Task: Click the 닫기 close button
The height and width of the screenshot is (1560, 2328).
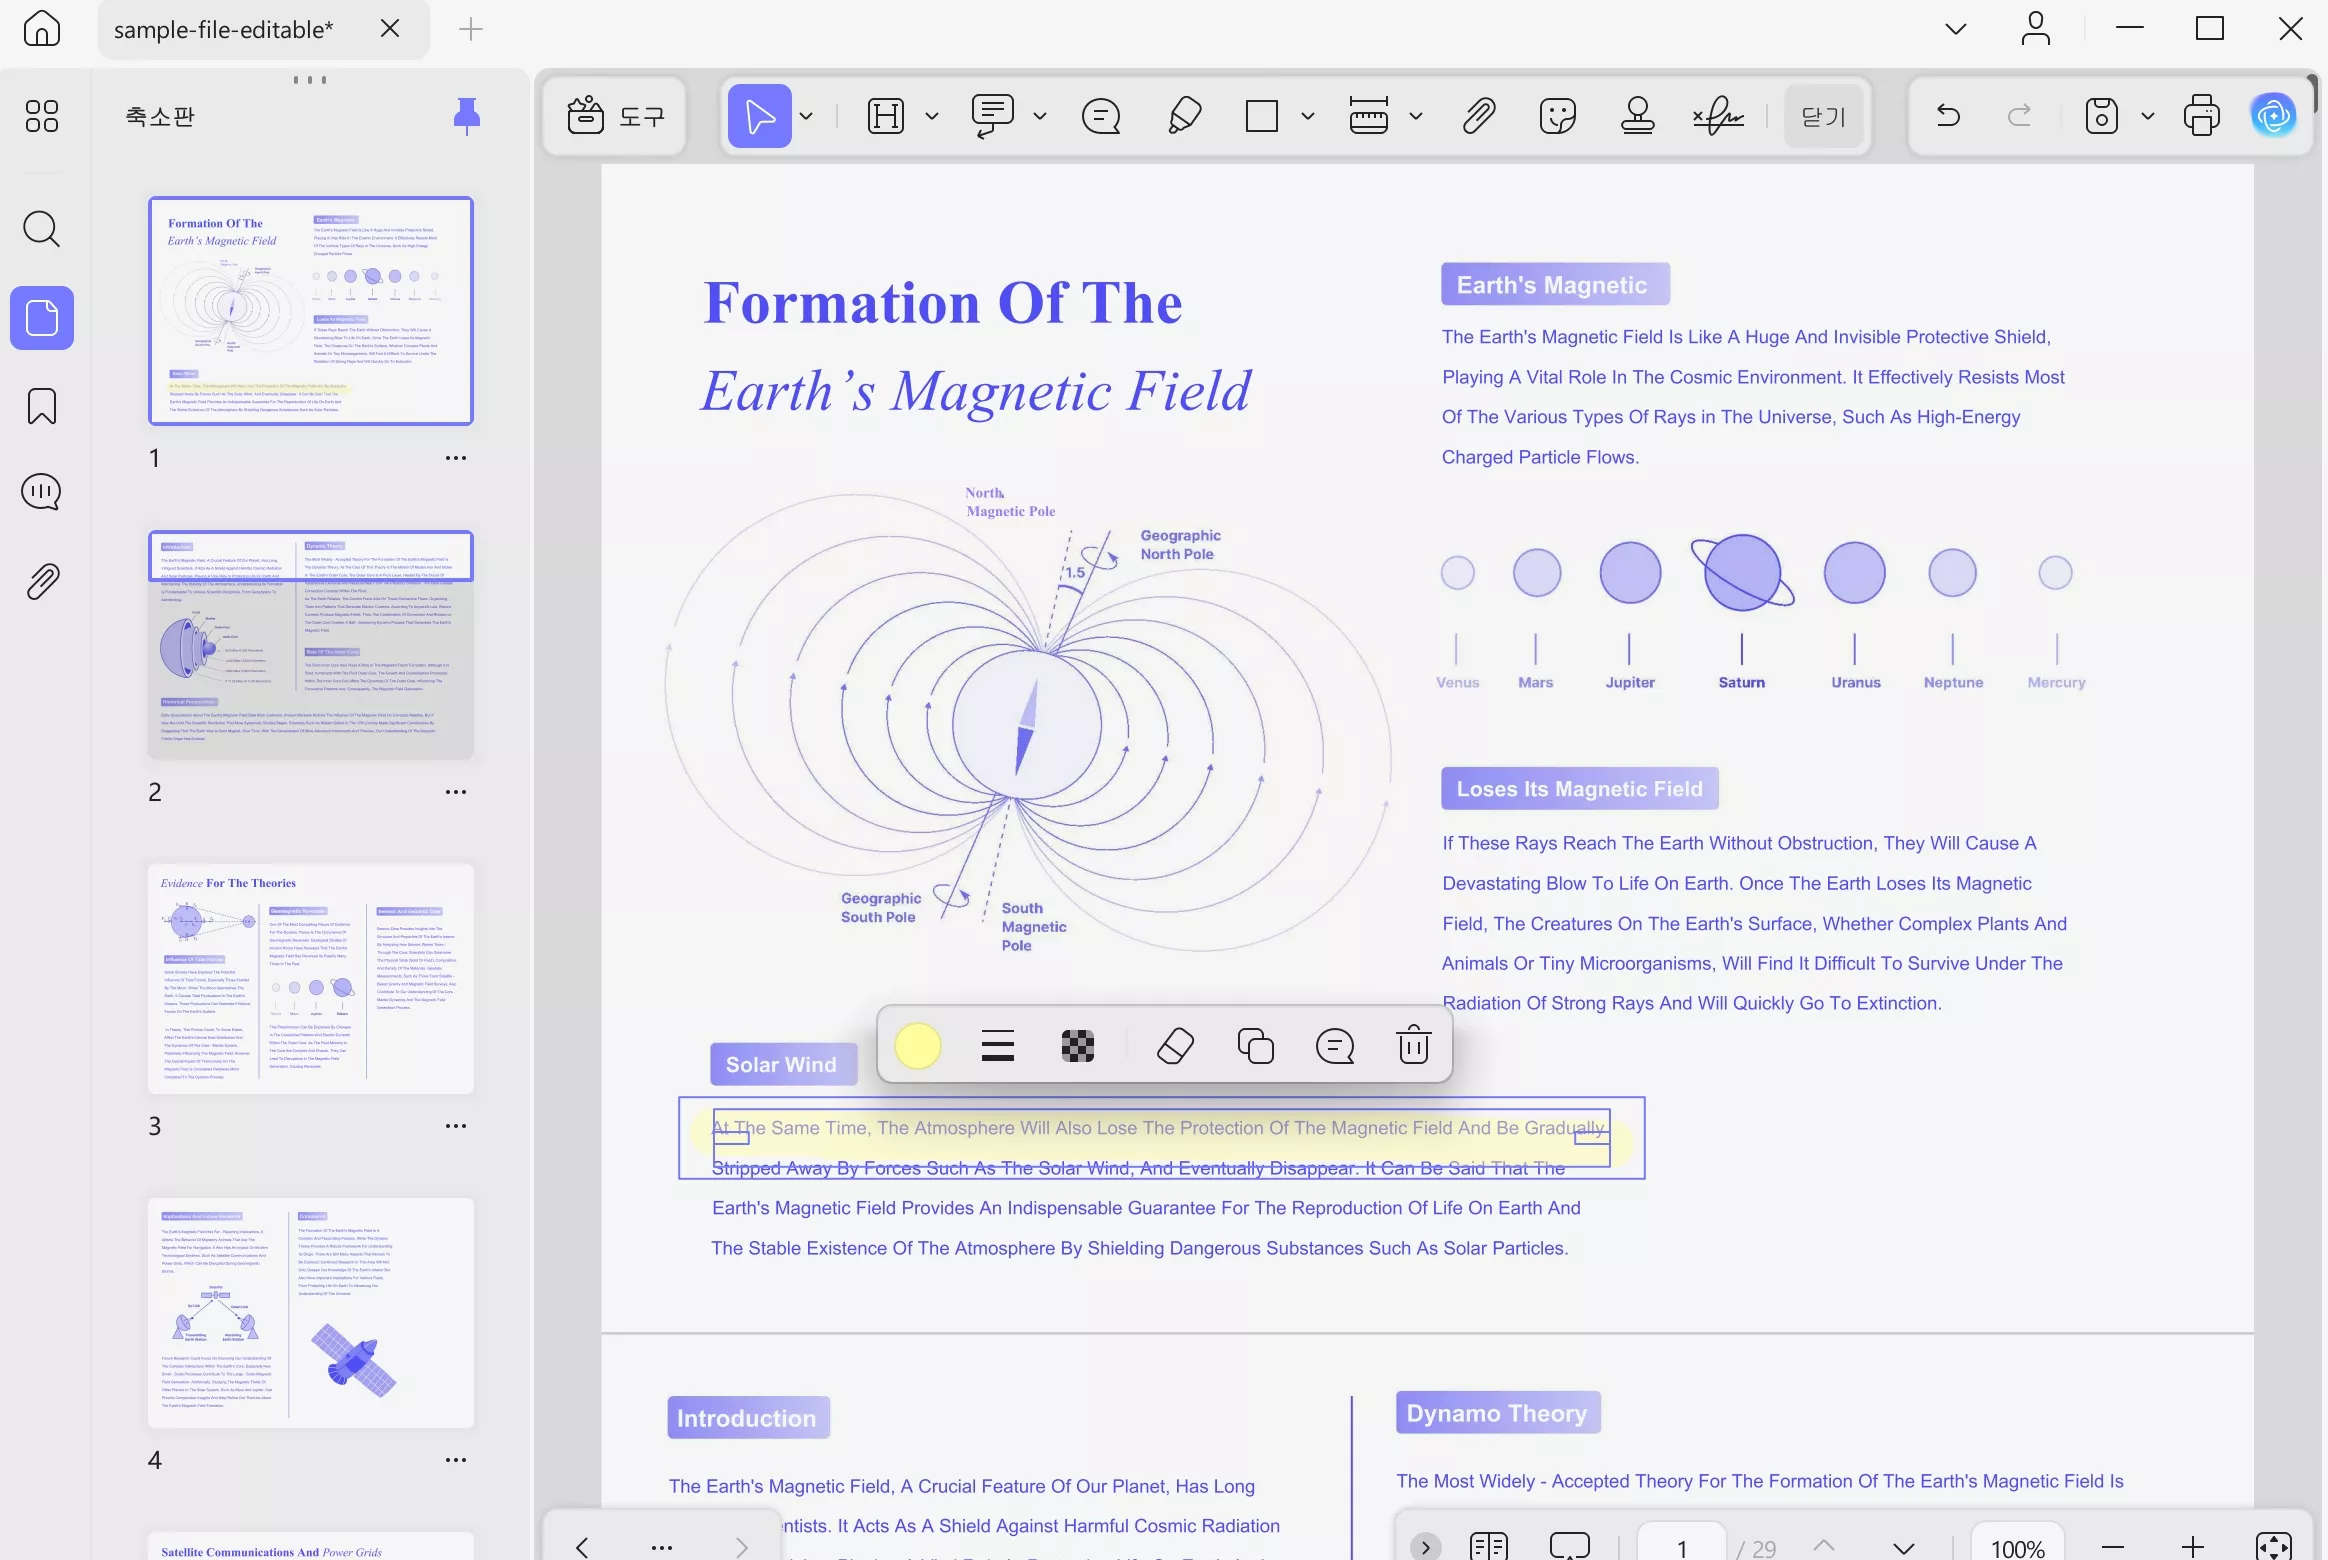Action: pyautogui.click(x=1823, y=116)
